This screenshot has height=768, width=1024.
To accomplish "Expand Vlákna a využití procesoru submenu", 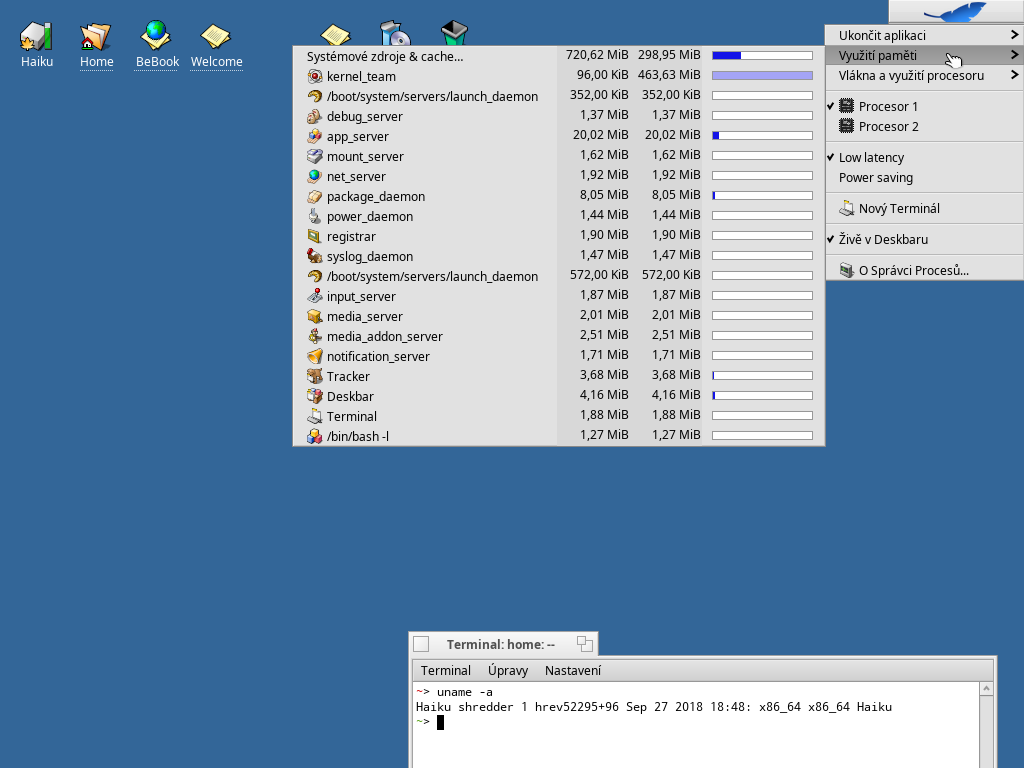I will [x=924, y=76].
